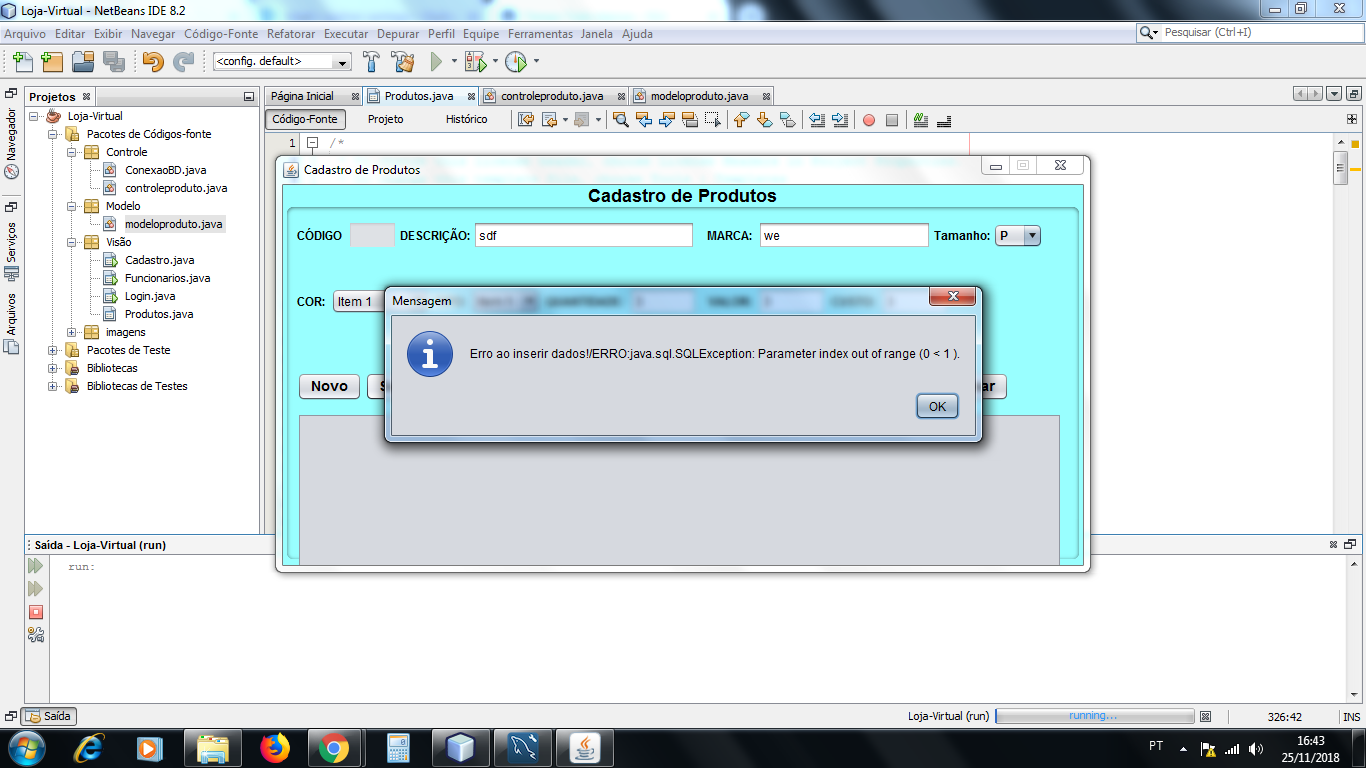Viewport: 1366px width, 768px height.
Task: Run the project with green play icon
Action: 436,61
